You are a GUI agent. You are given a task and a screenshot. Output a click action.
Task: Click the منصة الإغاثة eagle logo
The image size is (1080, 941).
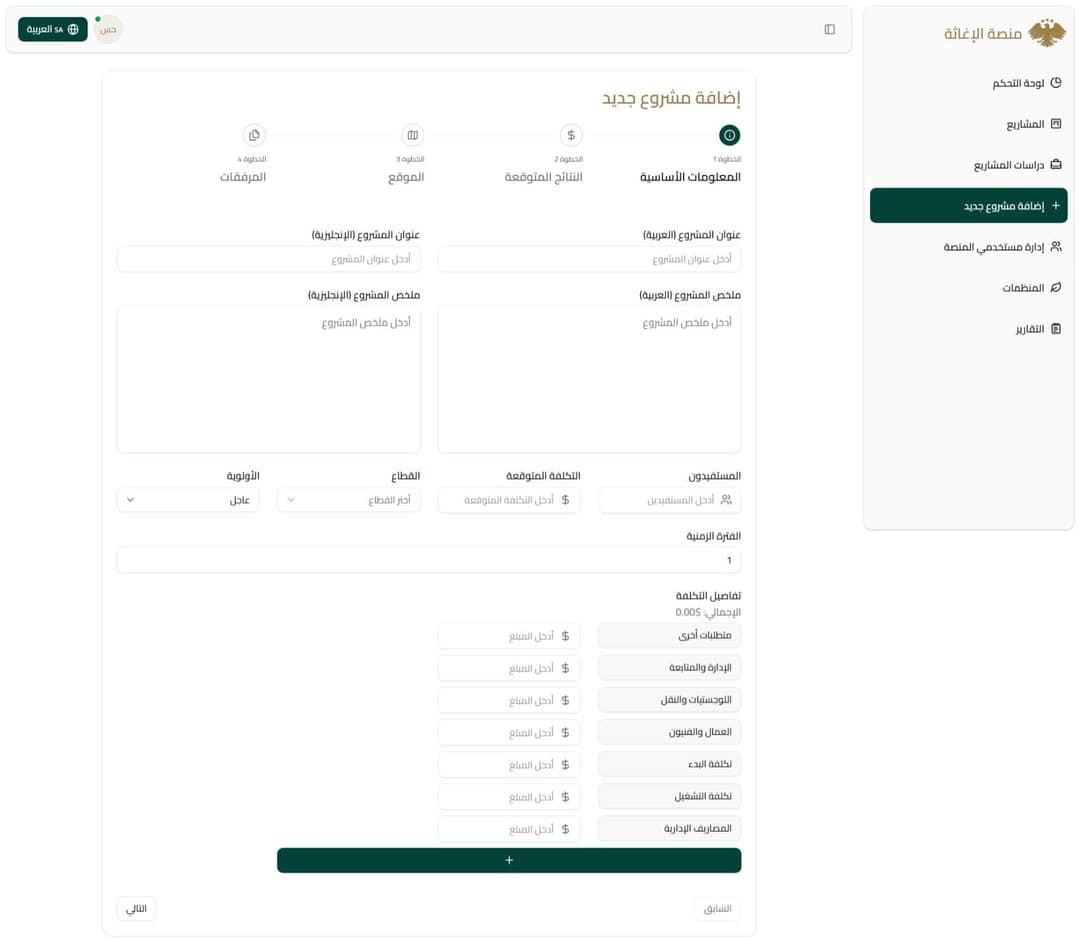tap(1044, 31)
